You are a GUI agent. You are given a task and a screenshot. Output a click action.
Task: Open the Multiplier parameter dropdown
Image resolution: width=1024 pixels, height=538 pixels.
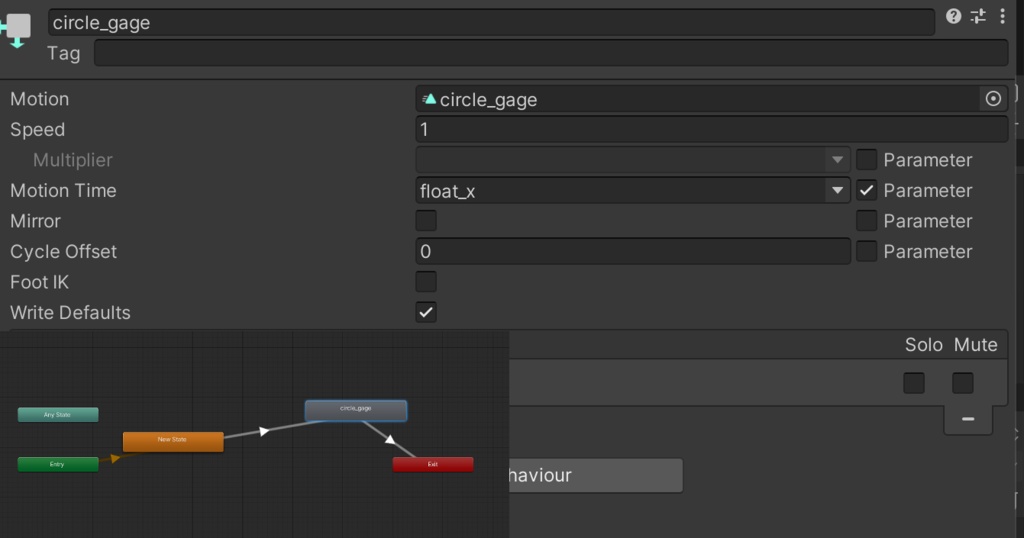coord(632,160)
